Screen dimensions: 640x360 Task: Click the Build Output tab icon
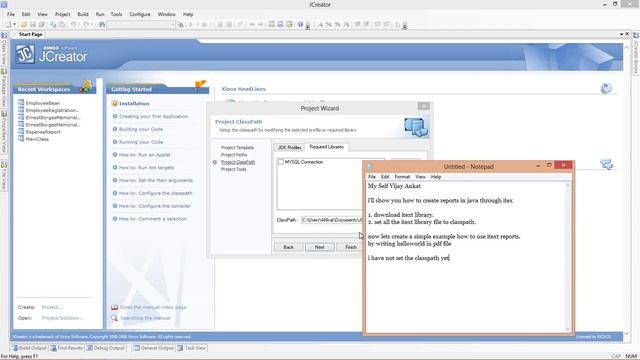[15, 348]
